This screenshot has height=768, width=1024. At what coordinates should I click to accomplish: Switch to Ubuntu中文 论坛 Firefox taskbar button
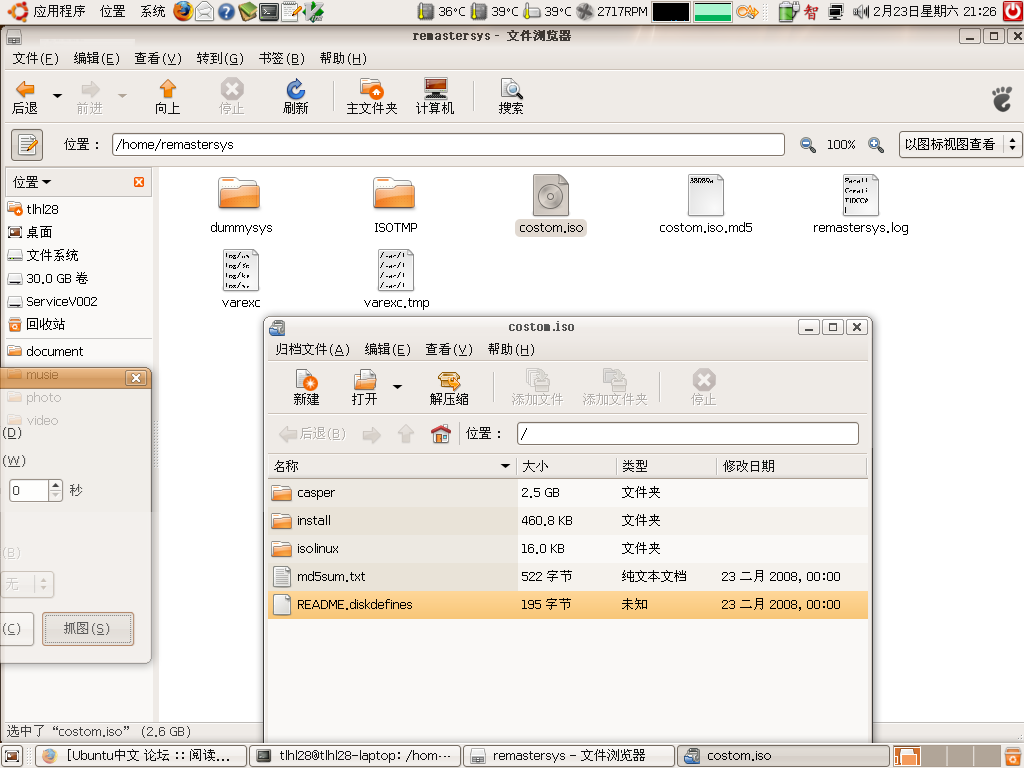[141, 756]
